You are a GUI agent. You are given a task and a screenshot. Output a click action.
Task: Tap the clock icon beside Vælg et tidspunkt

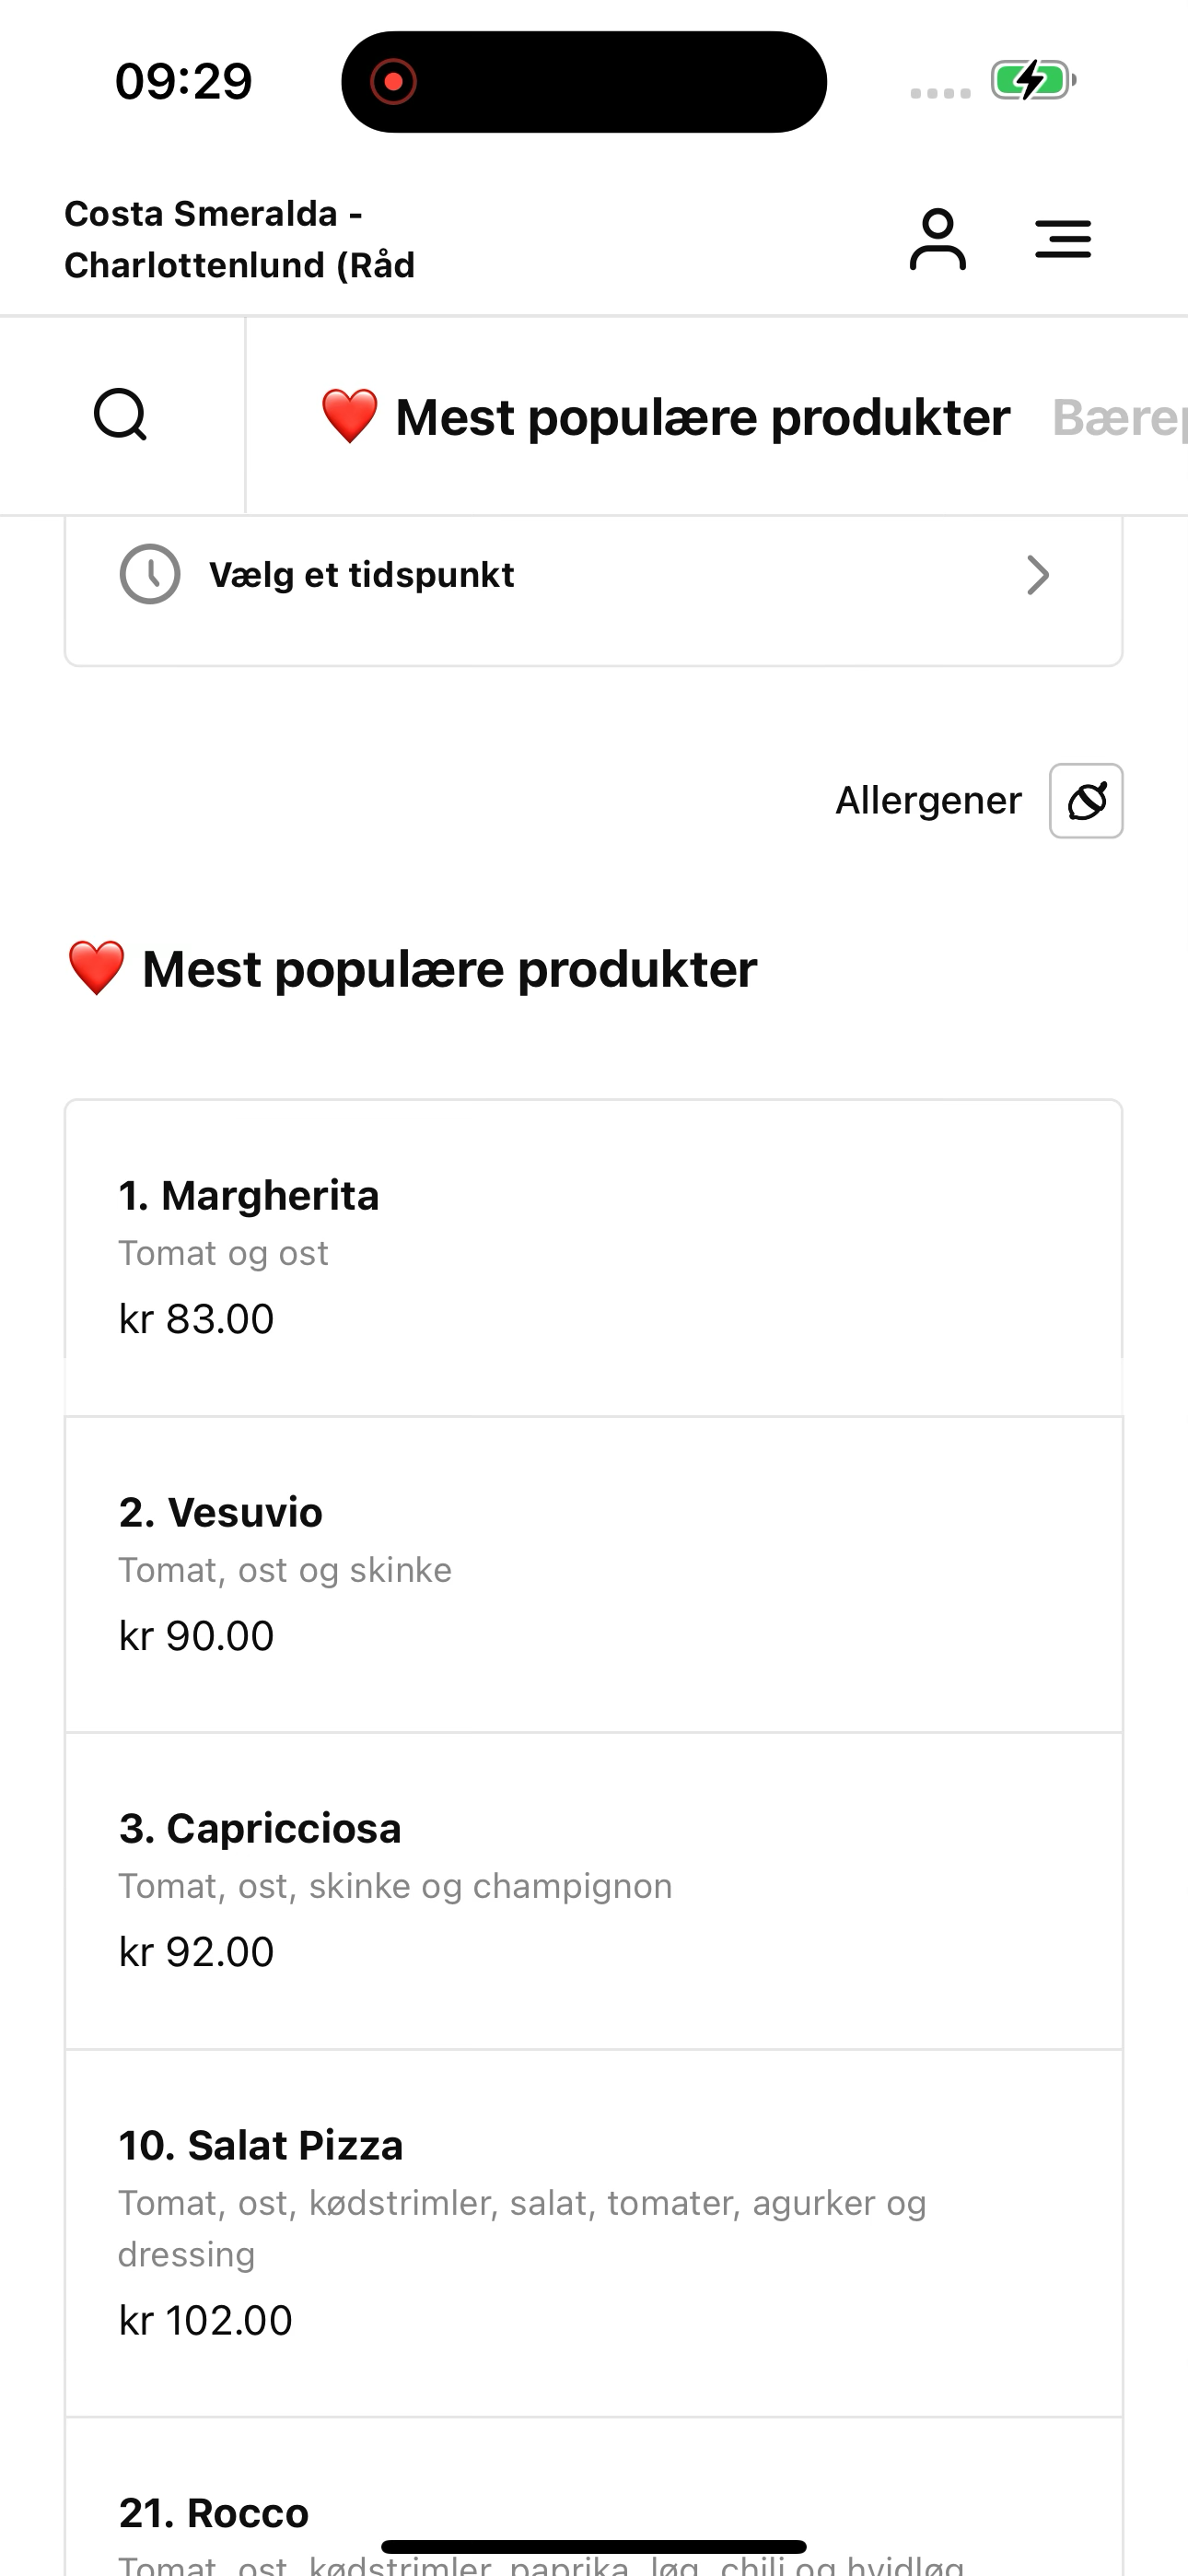point(150,574)
